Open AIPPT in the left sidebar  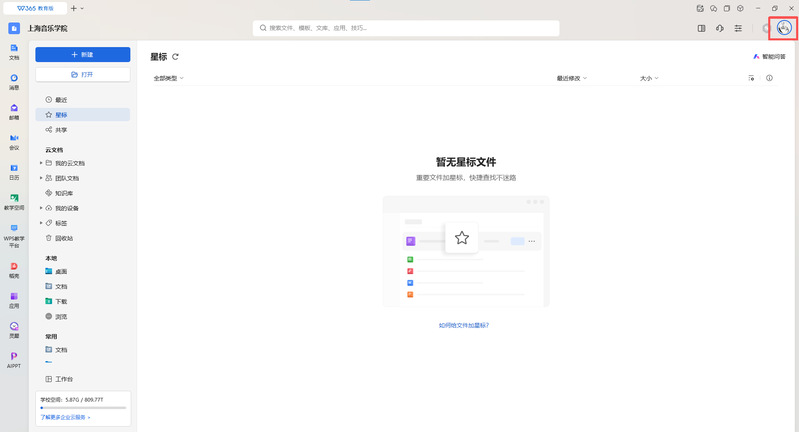(14, 359)
